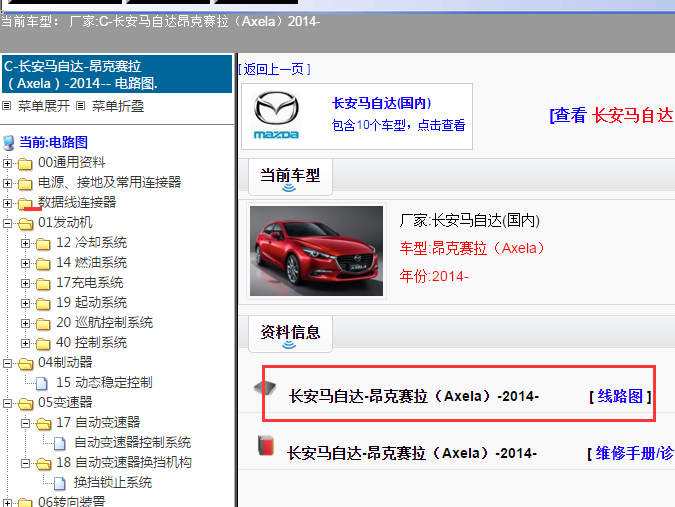
Task: Click the 车型:昂克赛拉（Axela） text
Action: click(x=472, y=248)
